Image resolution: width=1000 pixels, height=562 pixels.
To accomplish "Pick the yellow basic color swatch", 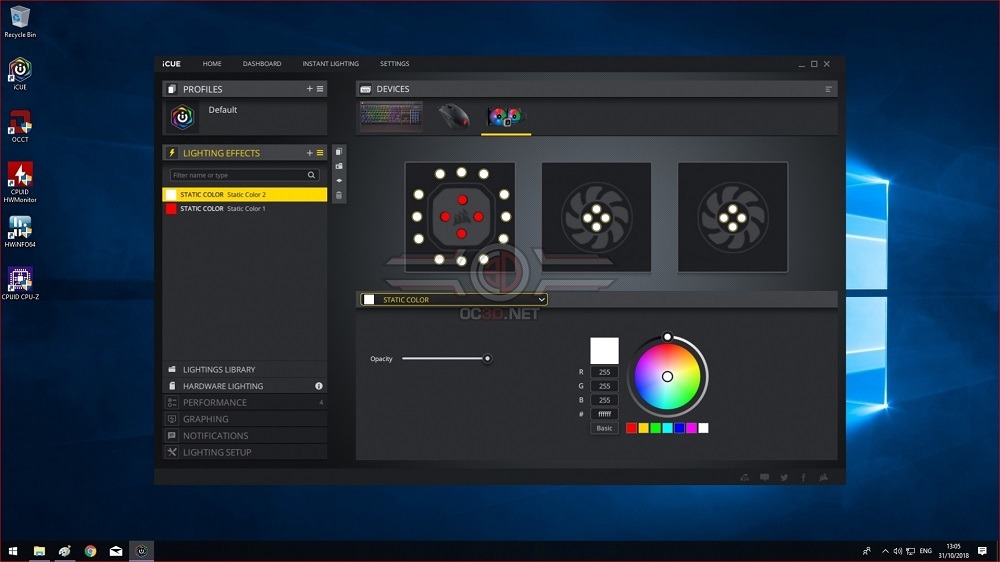I will tap(643, 428).
